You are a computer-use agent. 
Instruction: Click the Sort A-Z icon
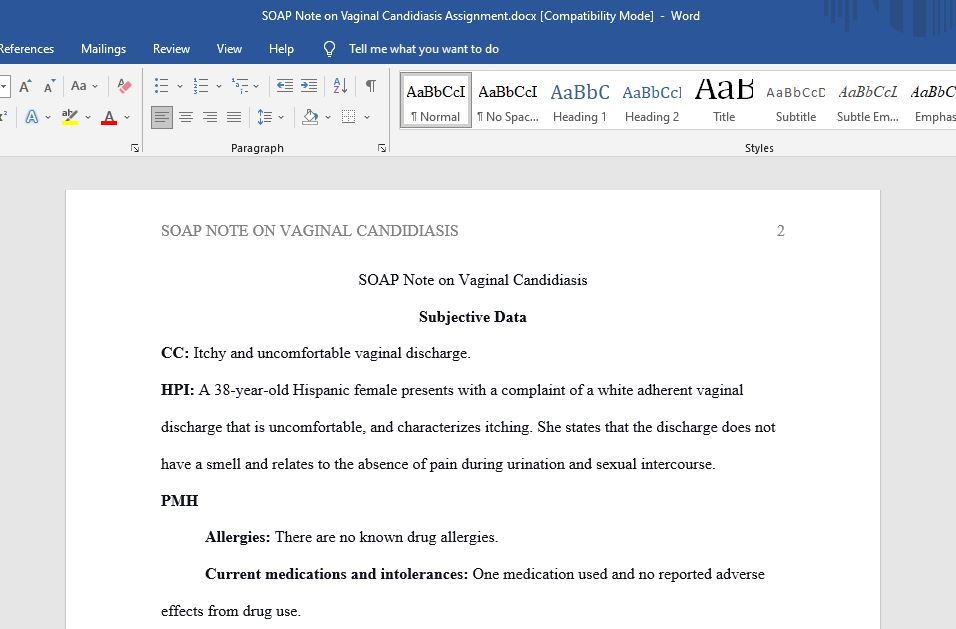pos(340,86)
